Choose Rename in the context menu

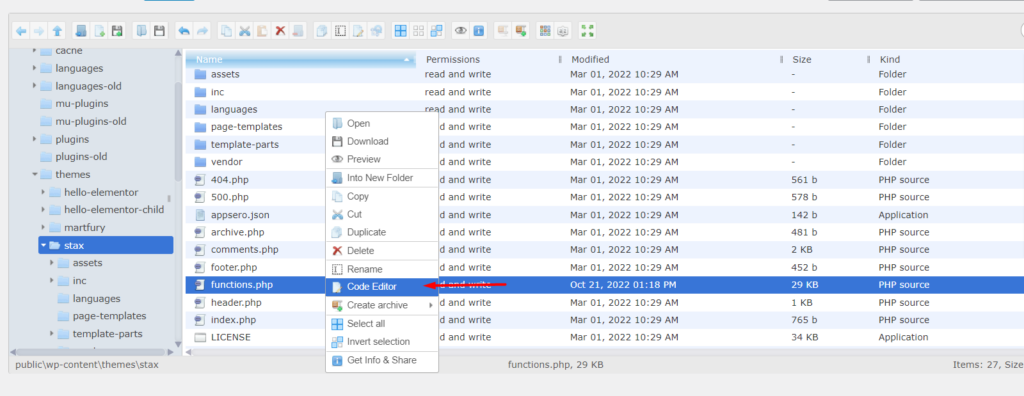click(x=381, y=269)
